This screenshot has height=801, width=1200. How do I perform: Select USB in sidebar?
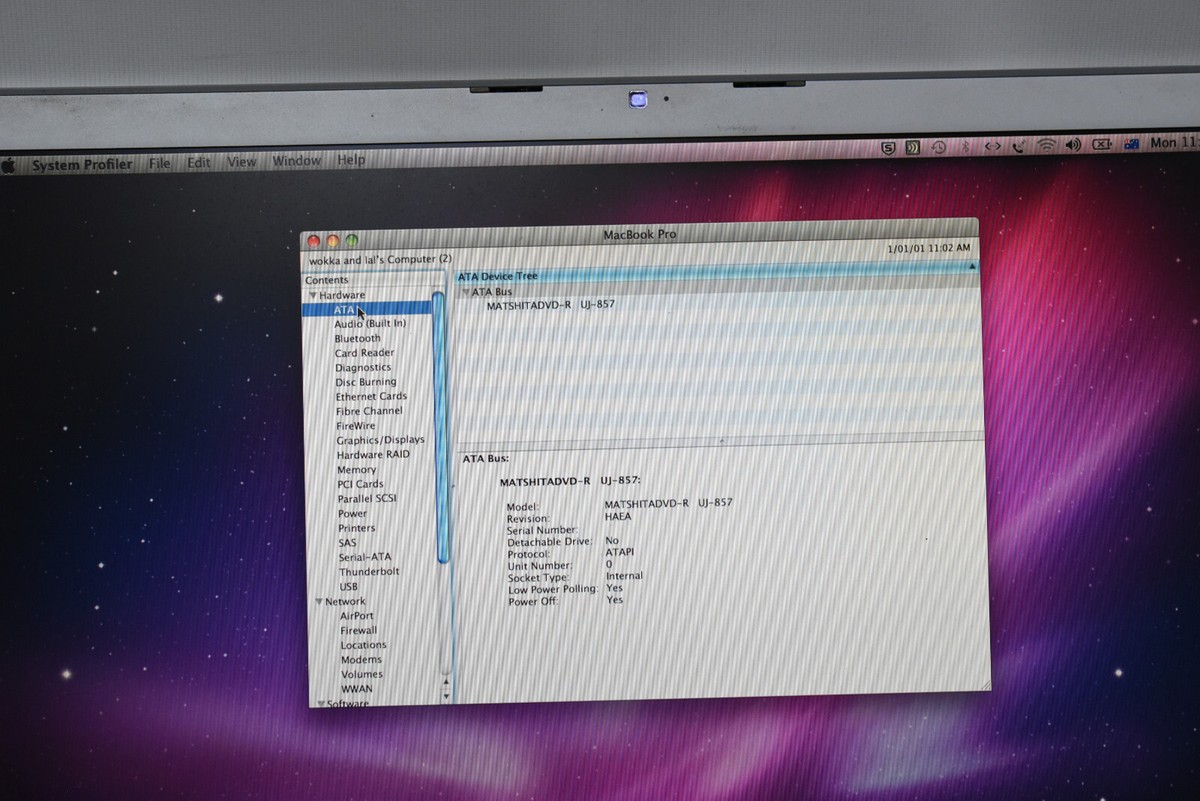(x=348, y=587)
